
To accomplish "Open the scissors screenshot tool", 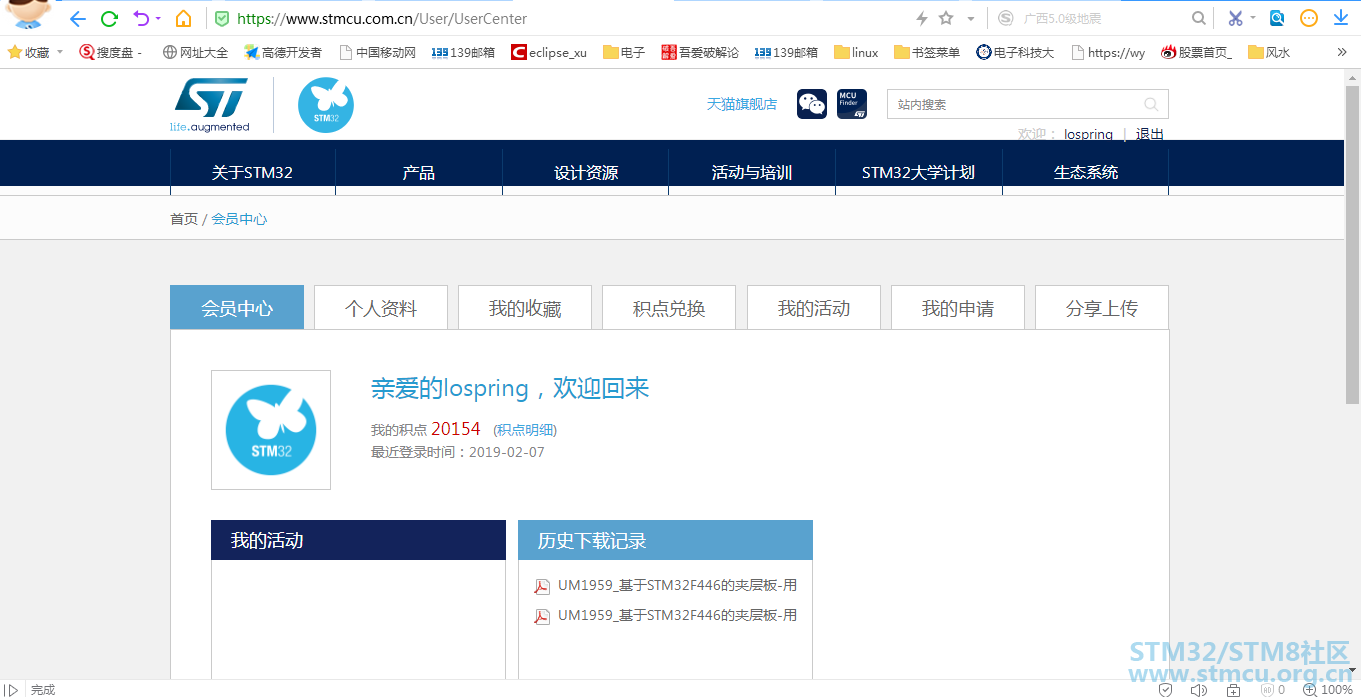I will (x=1235, y=18).
